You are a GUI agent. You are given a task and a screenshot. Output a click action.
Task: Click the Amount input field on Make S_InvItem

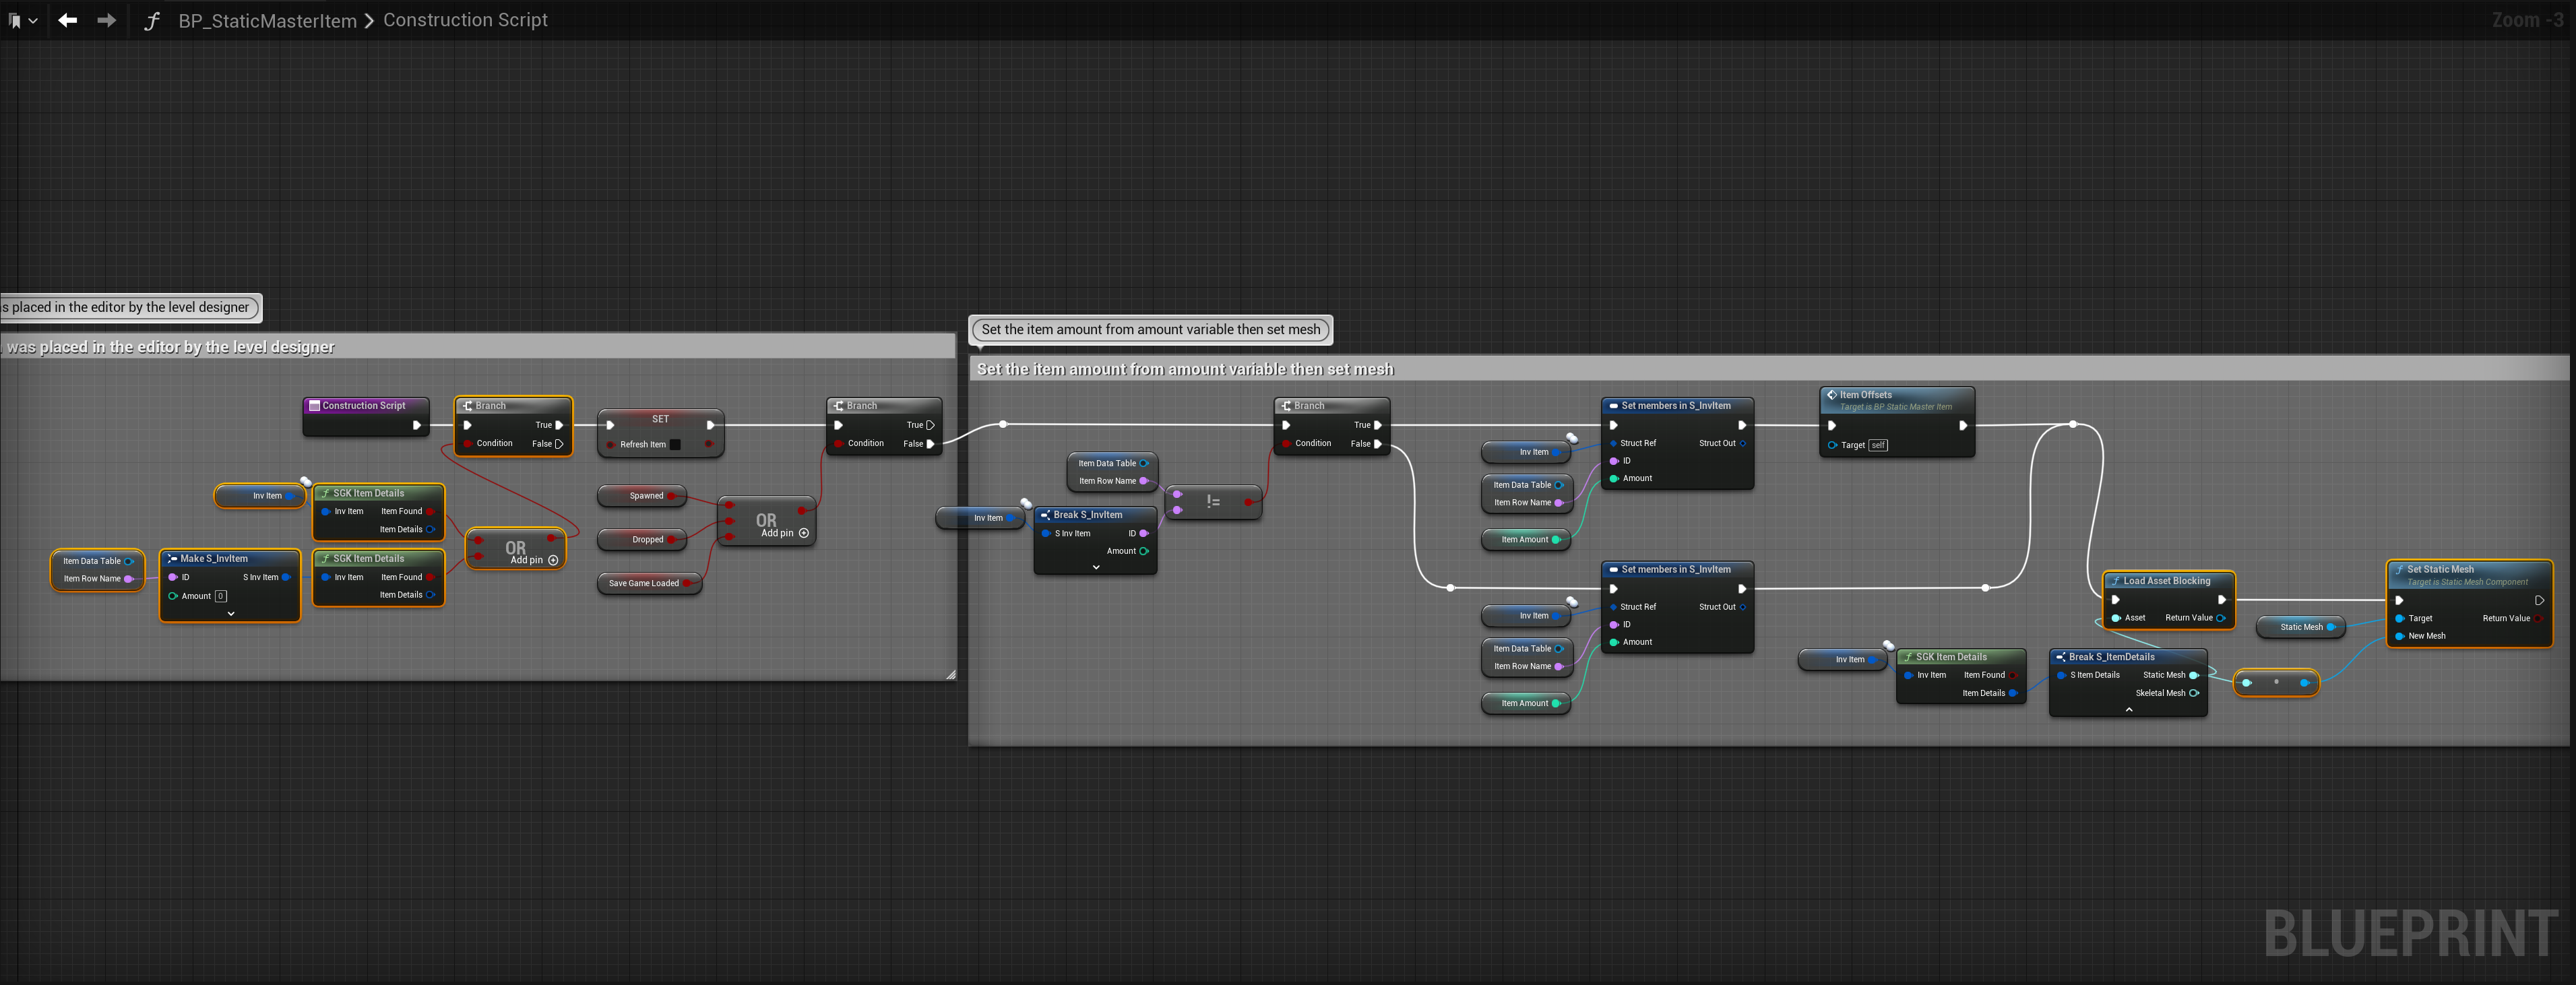click(221, 596)
